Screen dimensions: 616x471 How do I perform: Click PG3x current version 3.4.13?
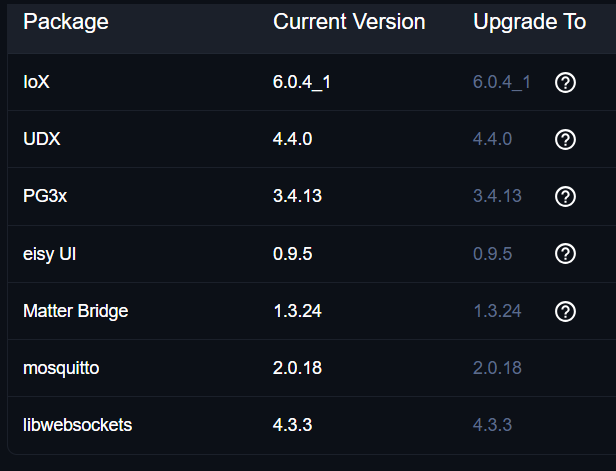point(297,196)
